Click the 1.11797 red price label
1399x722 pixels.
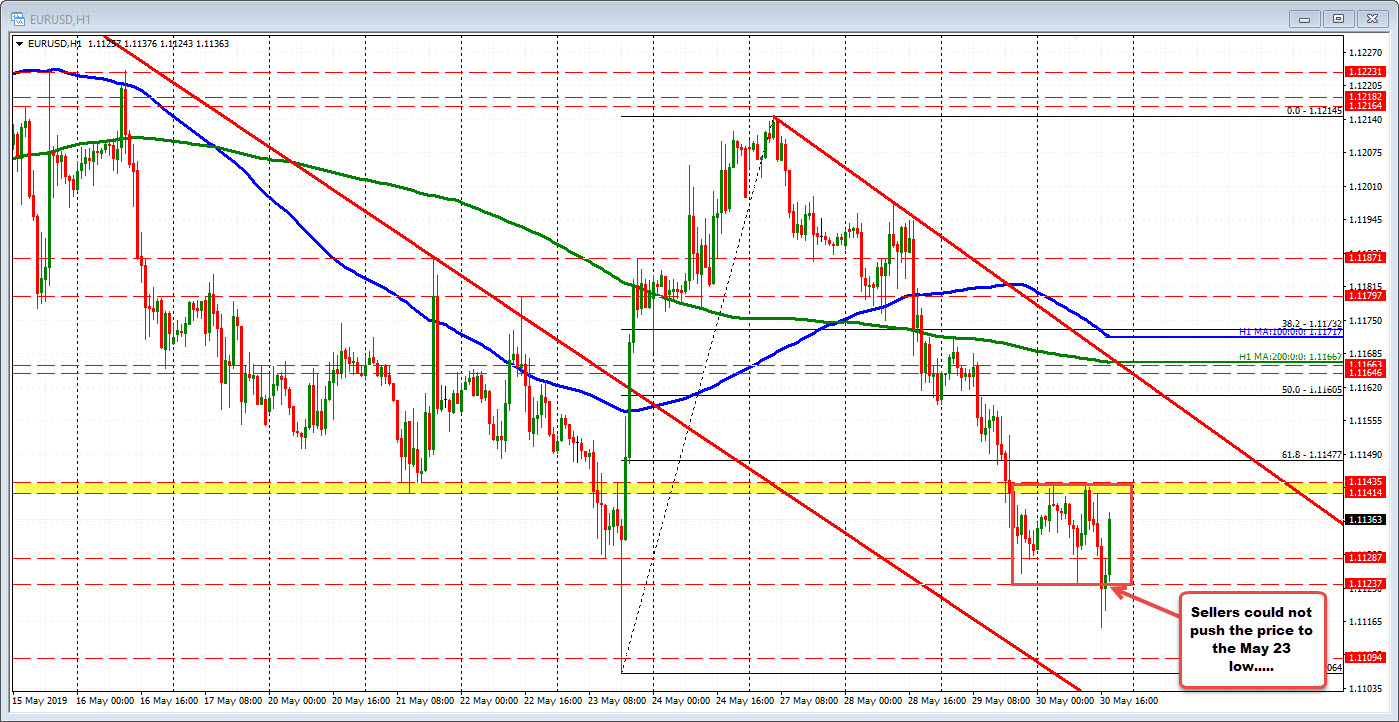click(x=1365, y=296)
